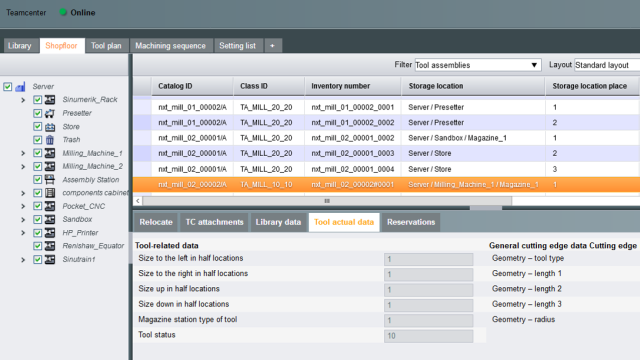Toggle the components cabinet checkbox
The width and height of the screenshot is (640, 360).
click(x=38, y=193)
